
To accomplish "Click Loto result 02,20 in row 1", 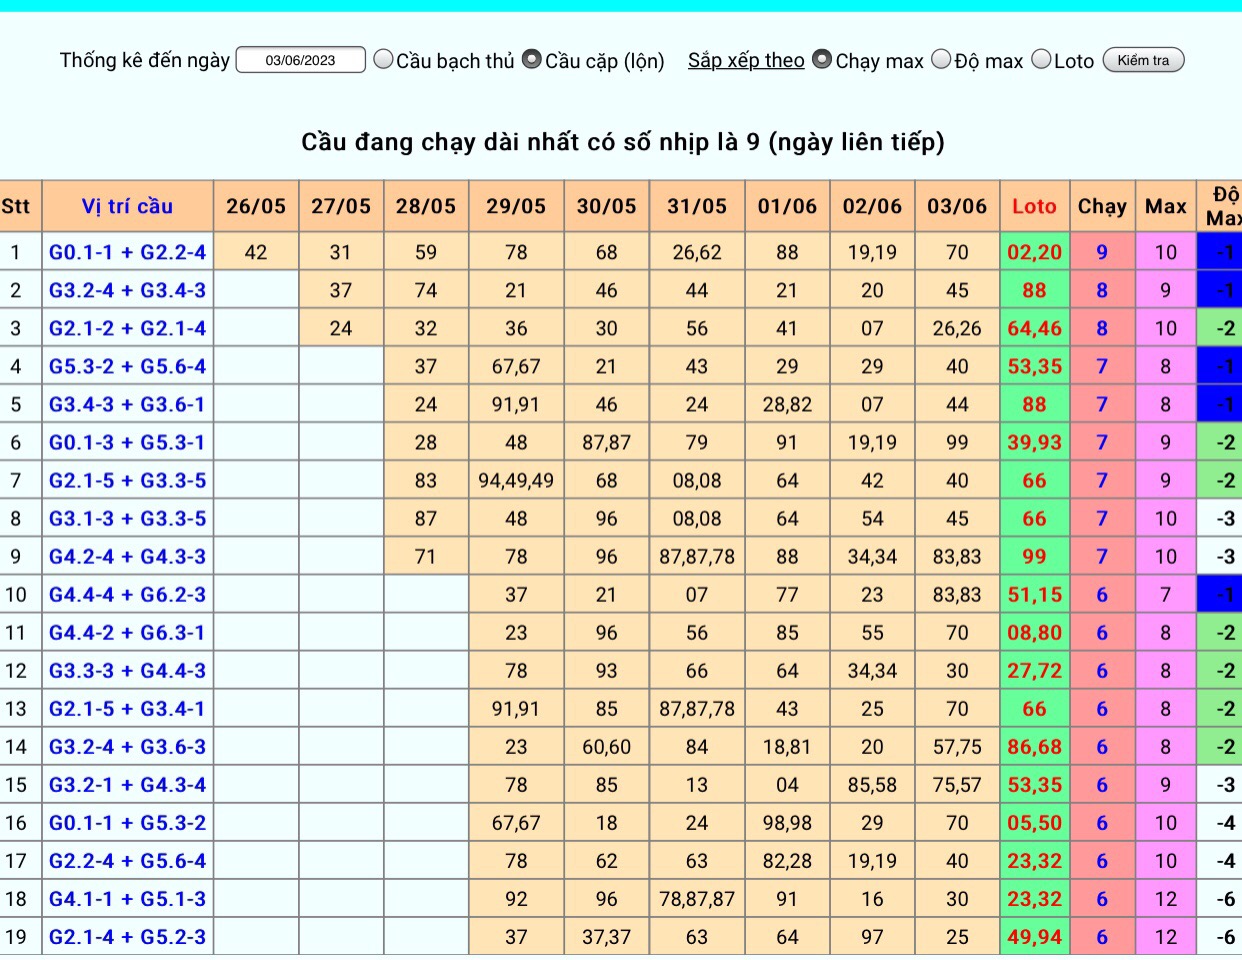I will pos(1034,252).
